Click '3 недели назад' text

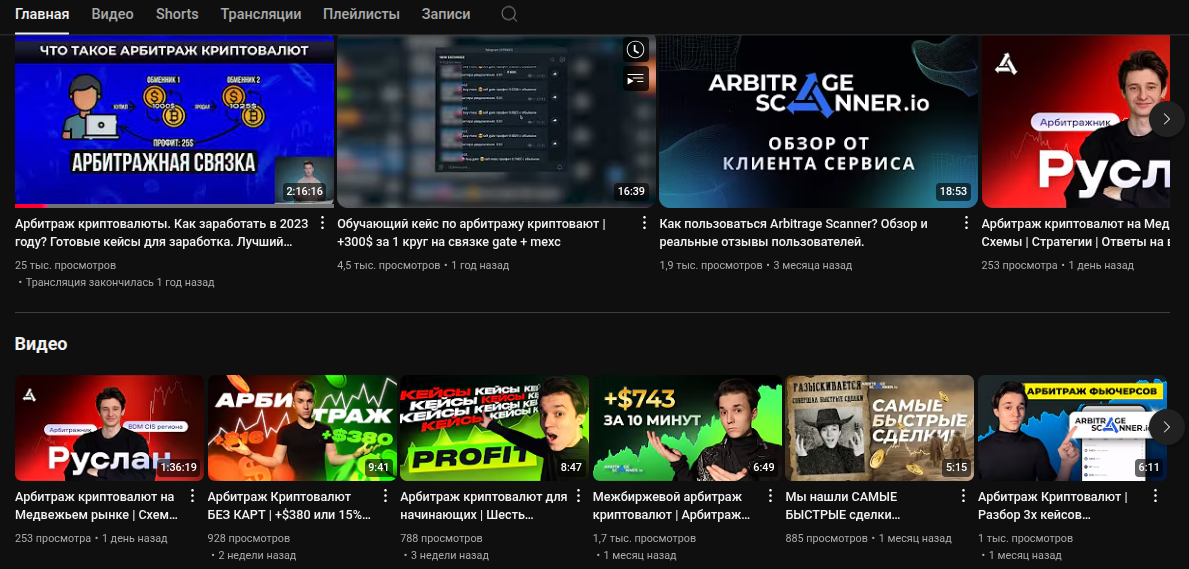tap(450, 555)
